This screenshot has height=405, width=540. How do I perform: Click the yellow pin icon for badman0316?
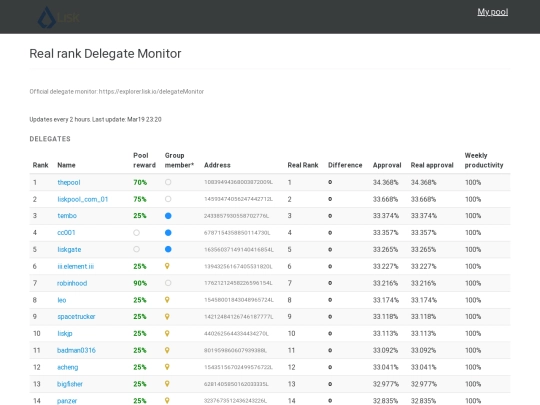click(x=167, y=350)
